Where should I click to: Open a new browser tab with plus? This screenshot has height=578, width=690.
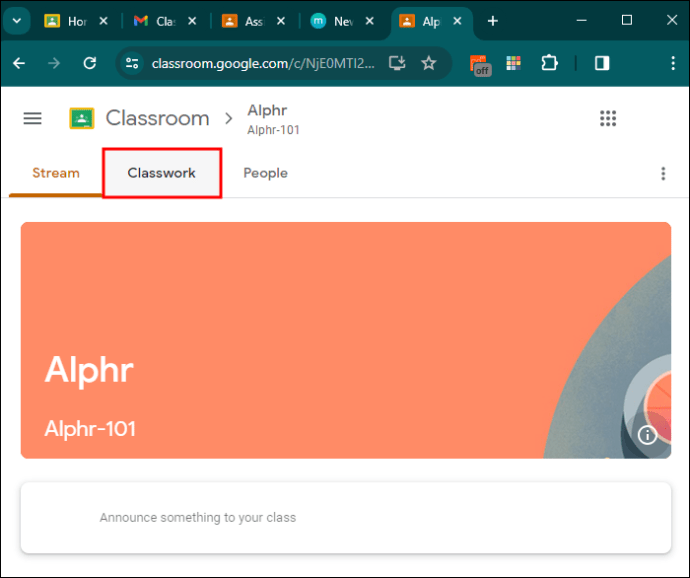point(493,21)
